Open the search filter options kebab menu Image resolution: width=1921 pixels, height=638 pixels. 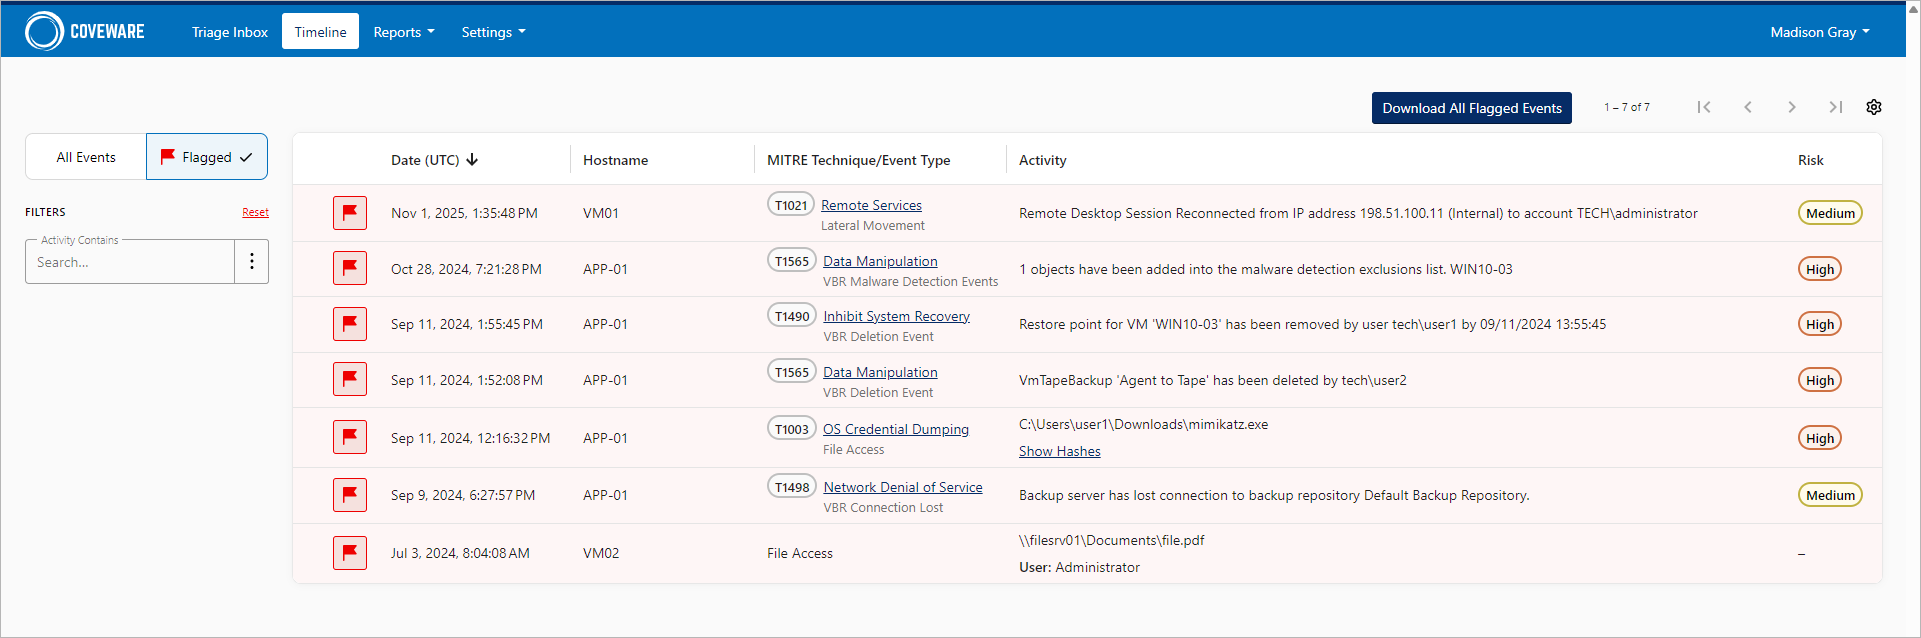[252, 261]
